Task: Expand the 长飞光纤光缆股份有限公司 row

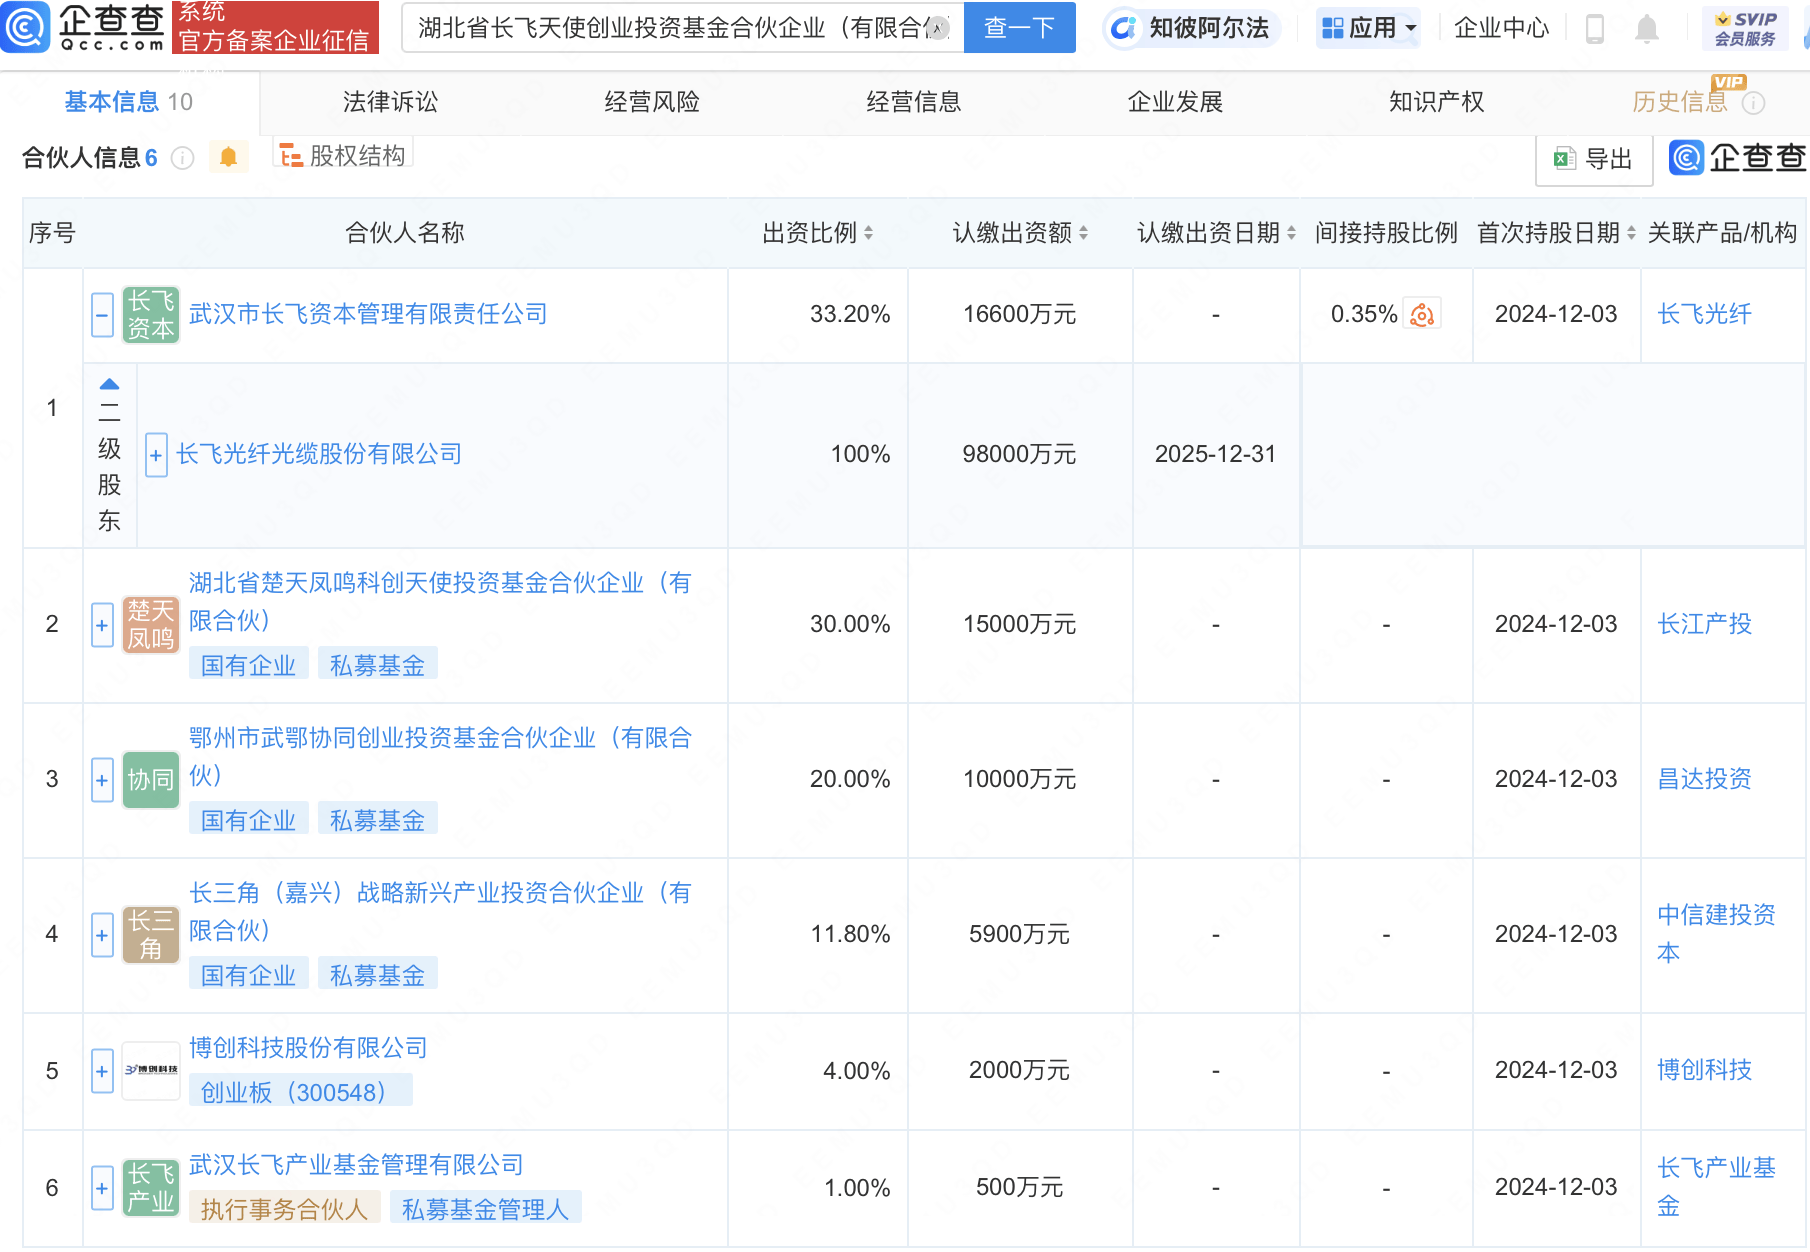Action: 156,455
